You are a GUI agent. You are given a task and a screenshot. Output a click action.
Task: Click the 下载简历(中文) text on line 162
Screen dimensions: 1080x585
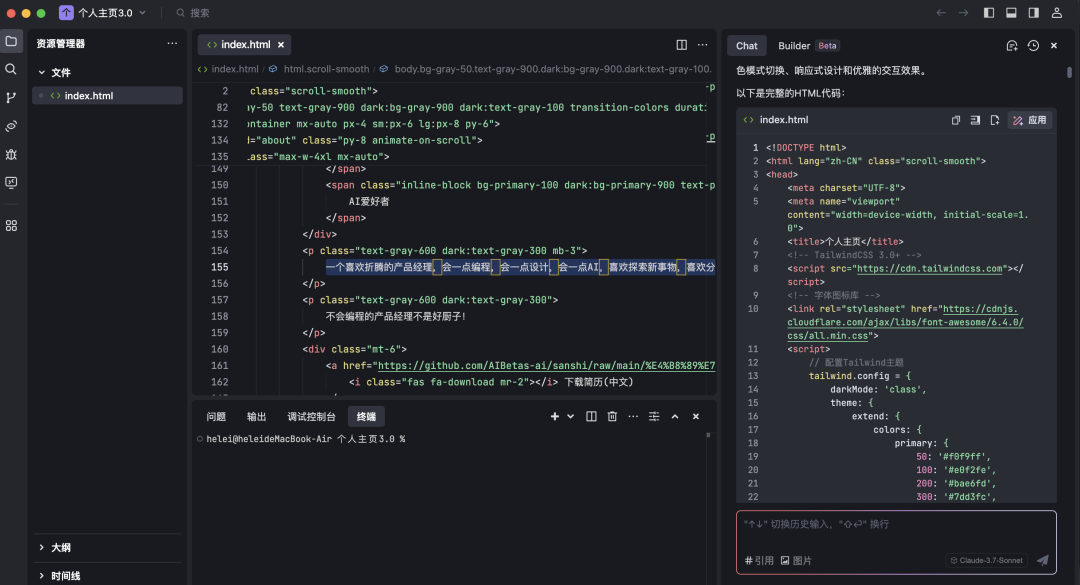[x=599, y=382]
